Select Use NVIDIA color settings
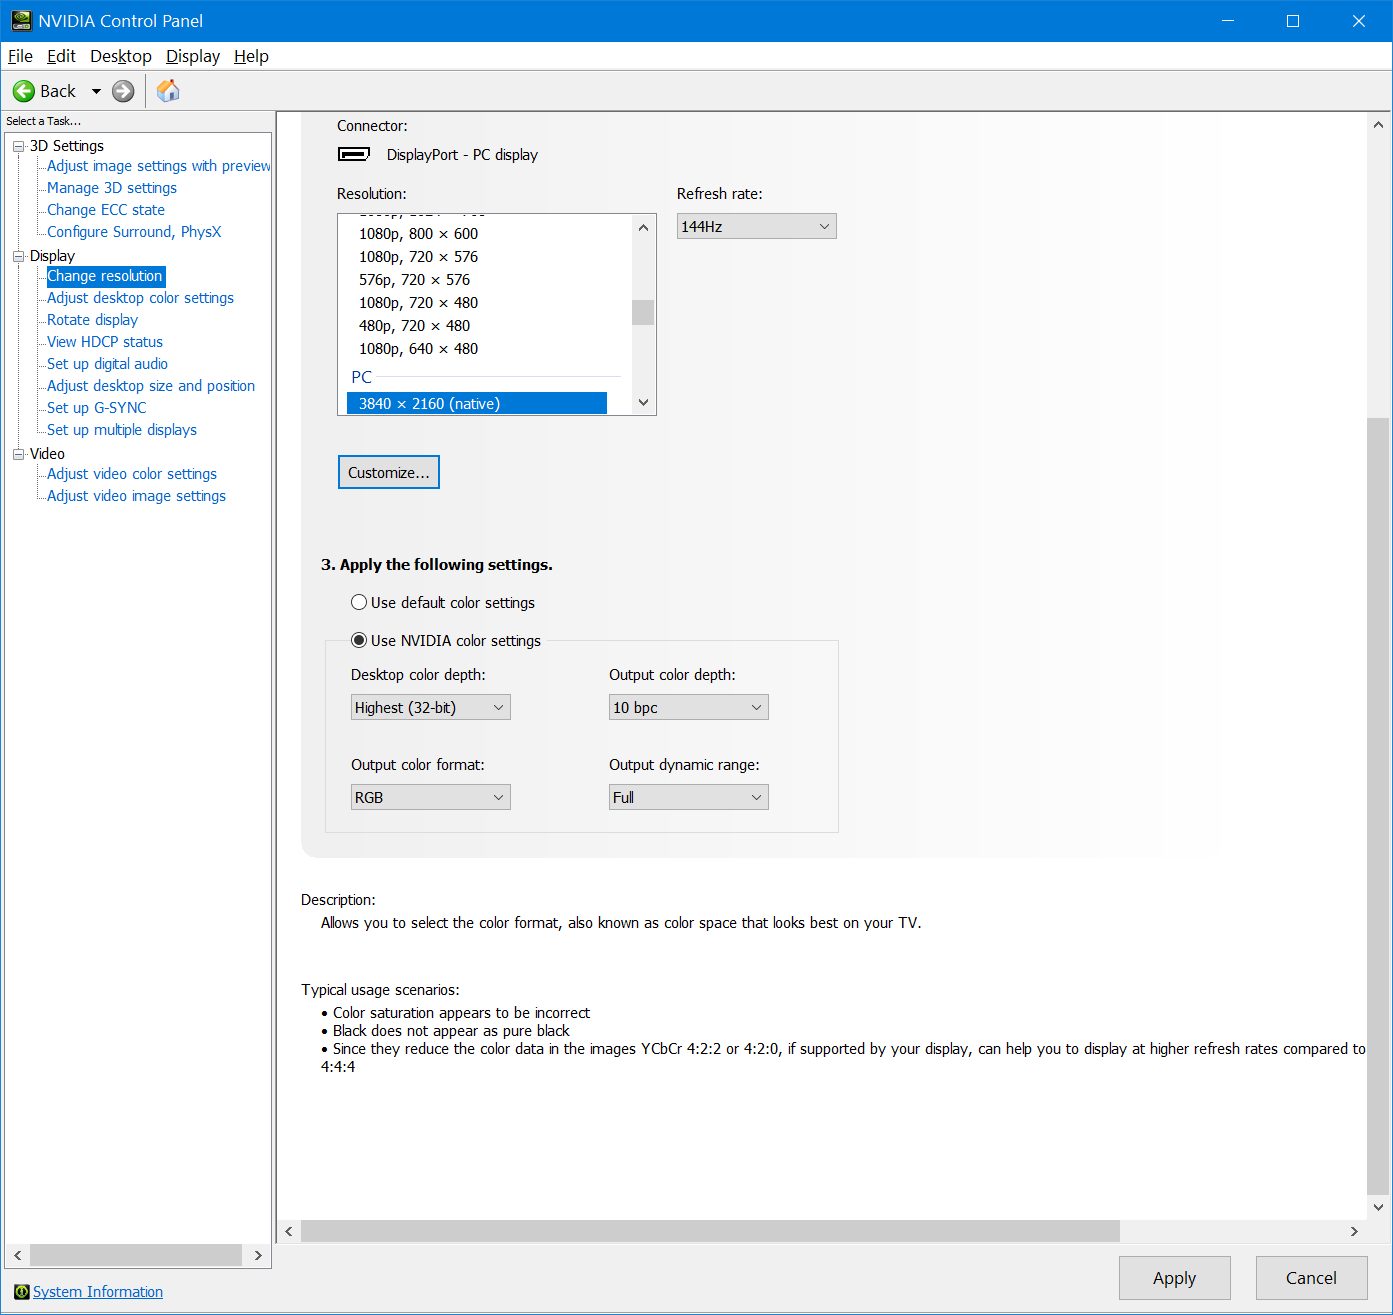This screenshot has width=1393, height=1315. tap(359, 641)
